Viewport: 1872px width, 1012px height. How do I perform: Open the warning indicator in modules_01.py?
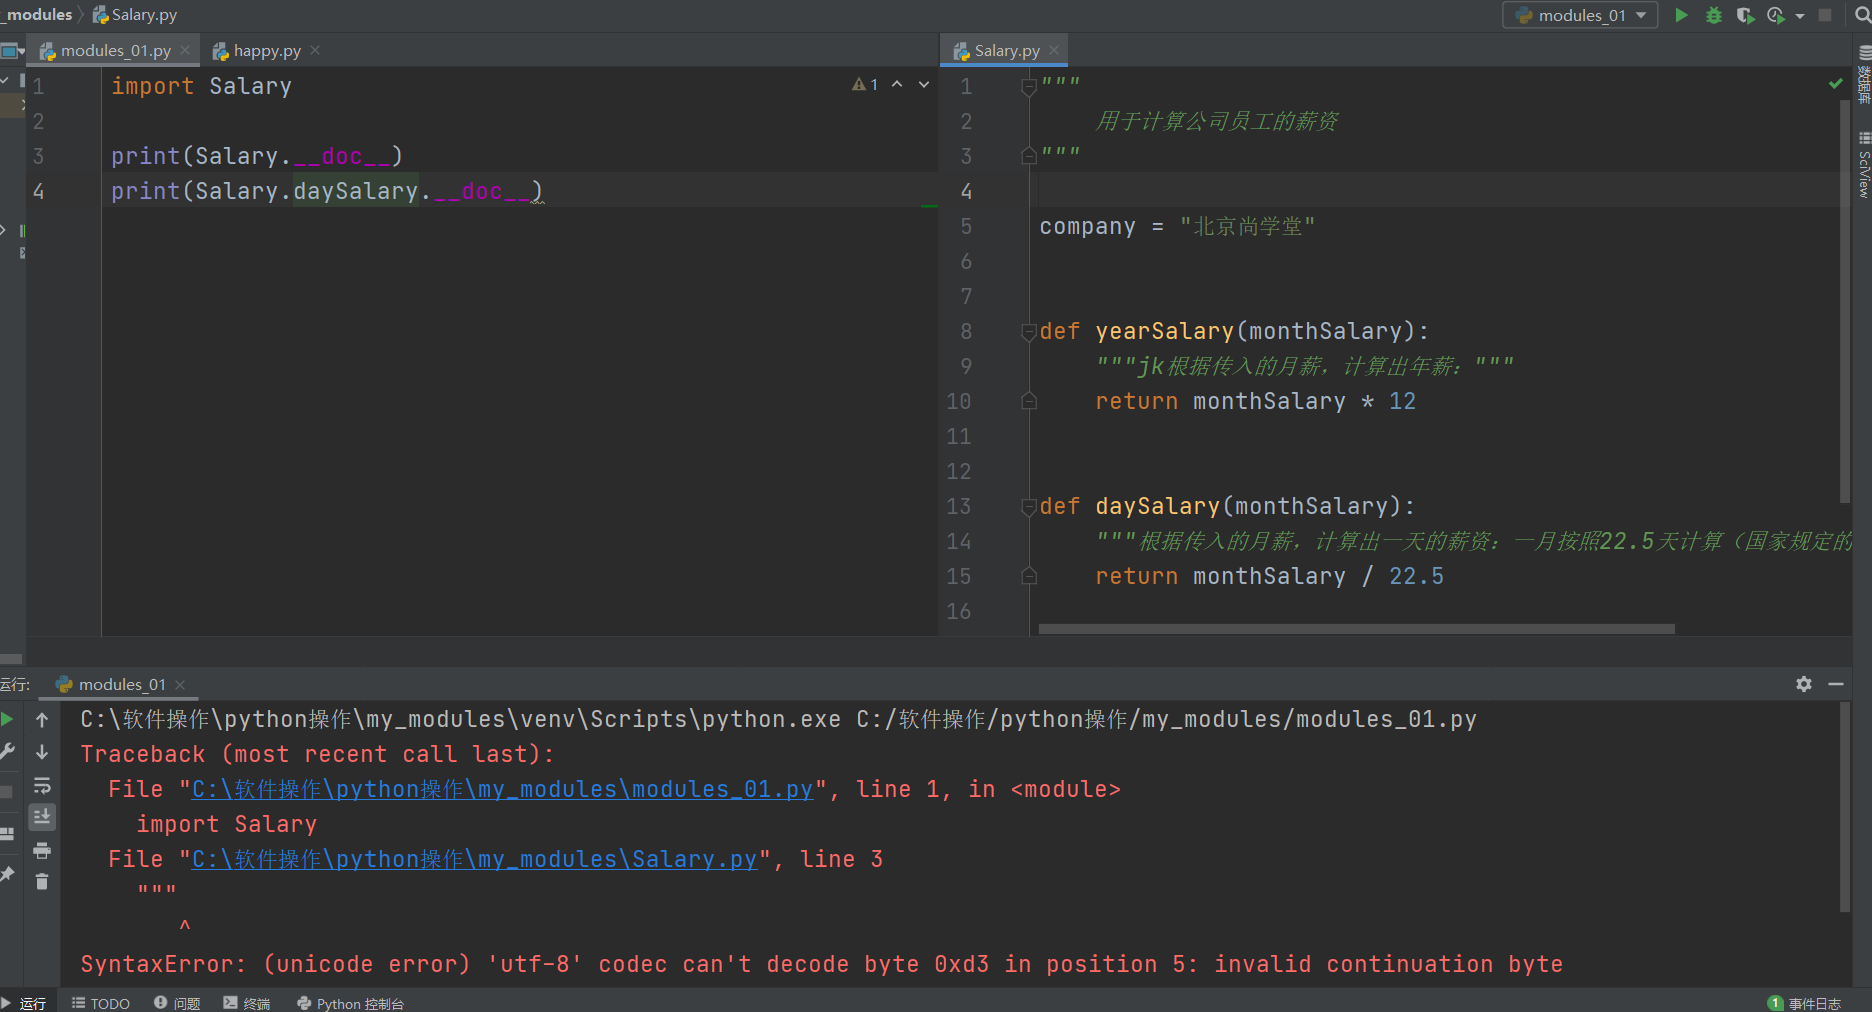point(865,85)
